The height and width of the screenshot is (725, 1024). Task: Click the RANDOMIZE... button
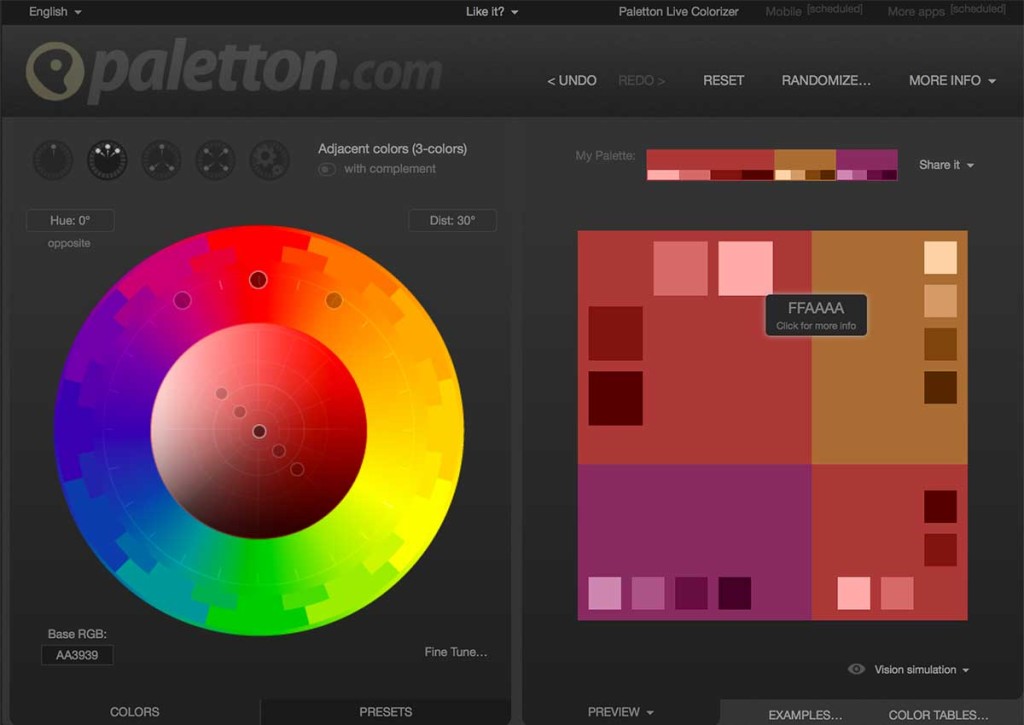825,80
